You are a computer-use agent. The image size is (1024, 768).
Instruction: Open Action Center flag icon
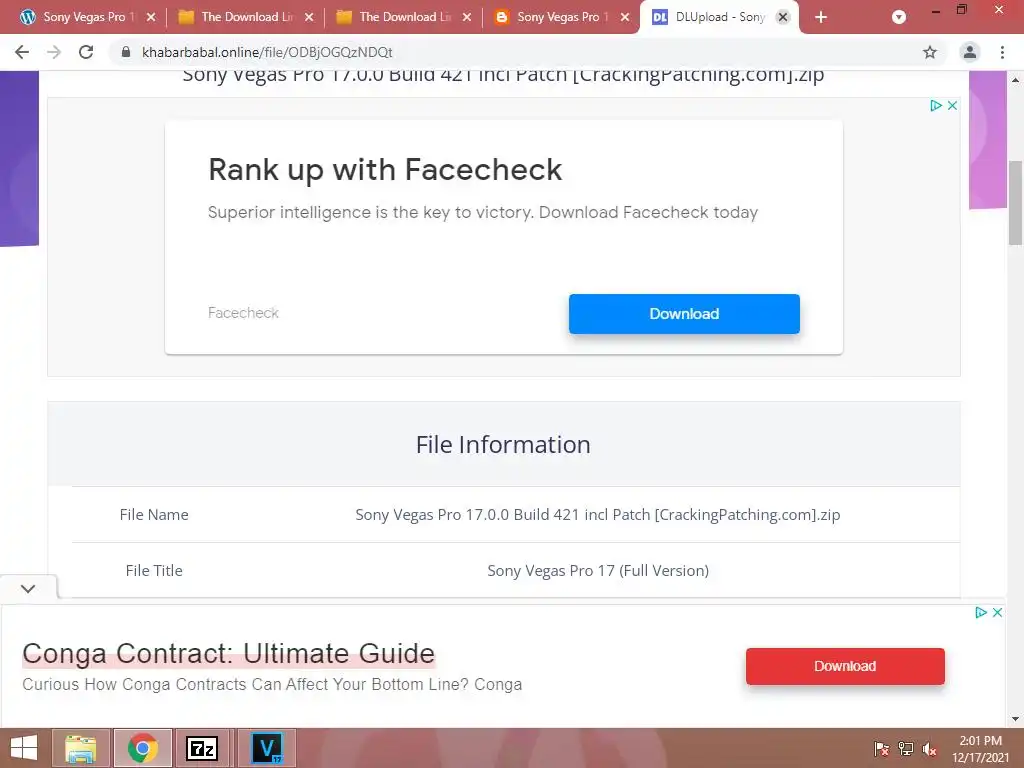(881, 748)
